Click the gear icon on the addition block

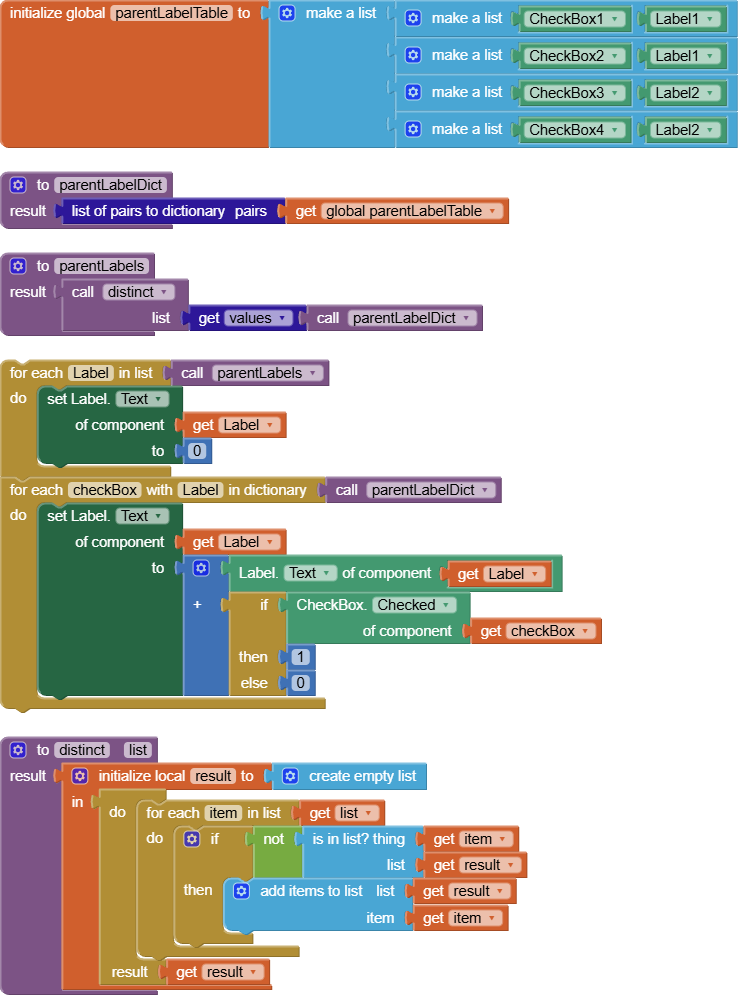point(200,568)
